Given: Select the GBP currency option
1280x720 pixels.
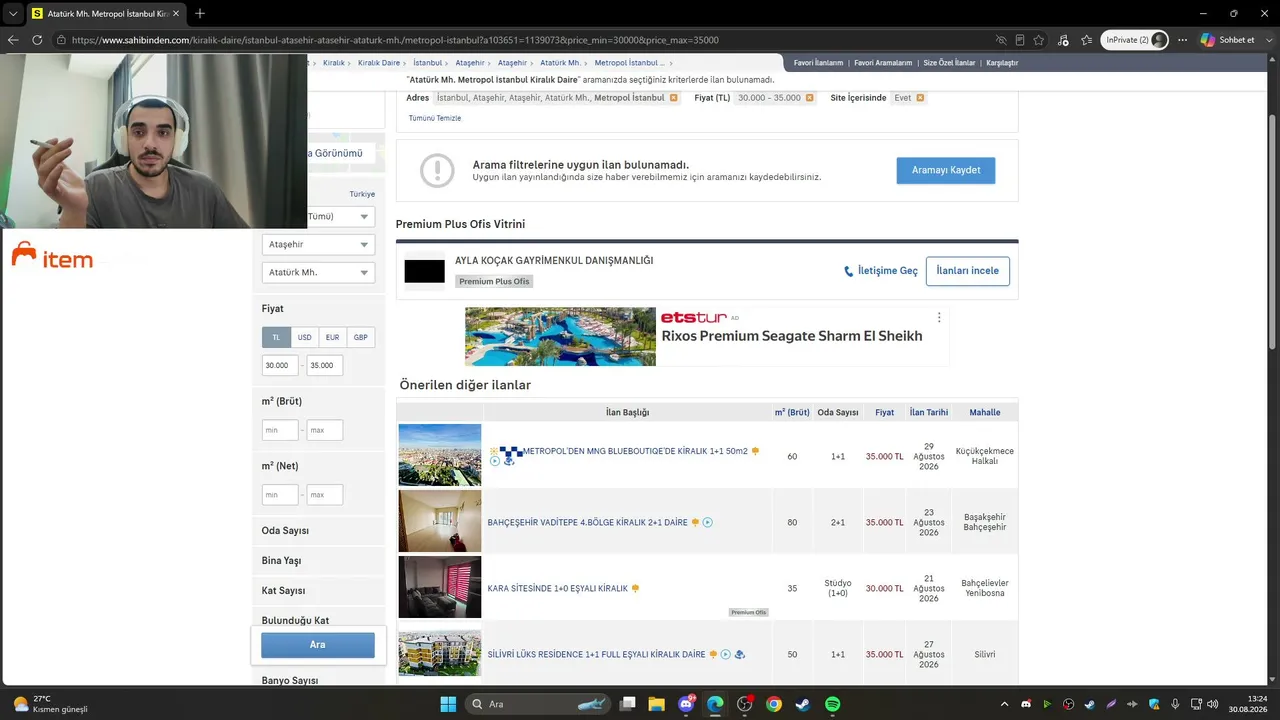Looking at the screenshot, I should pyautogui.click(x=361, y=337).
